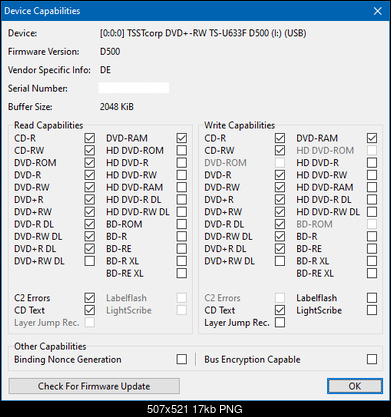Toggle Write BD-R XL checkbox
The image size is (391, 417).
pyautogui.click(x=372, y=261)
